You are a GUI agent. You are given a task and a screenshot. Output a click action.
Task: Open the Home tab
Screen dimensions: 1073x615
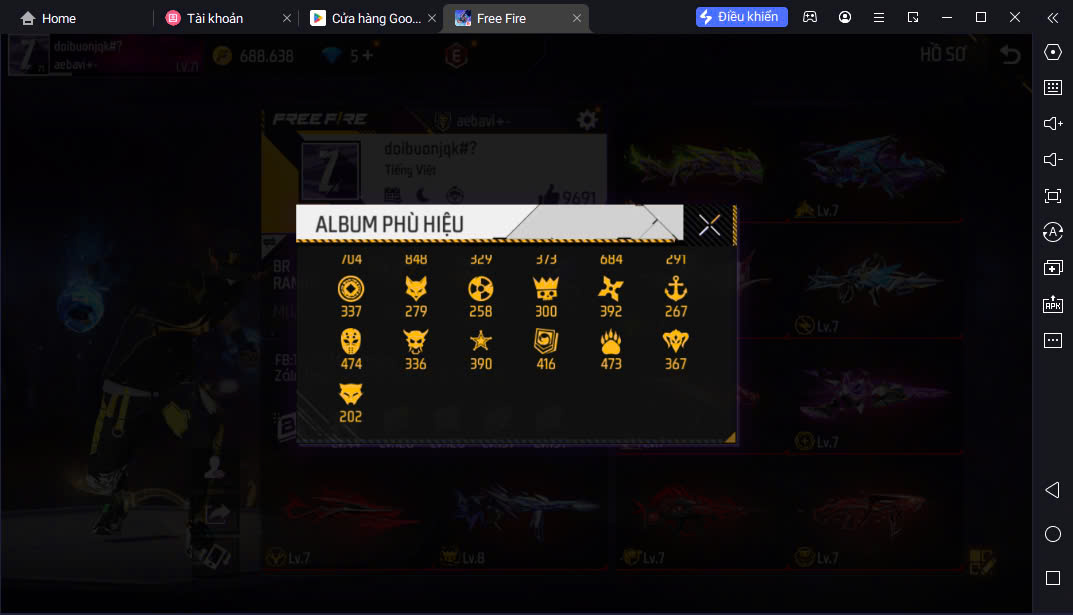coord(48,18)
